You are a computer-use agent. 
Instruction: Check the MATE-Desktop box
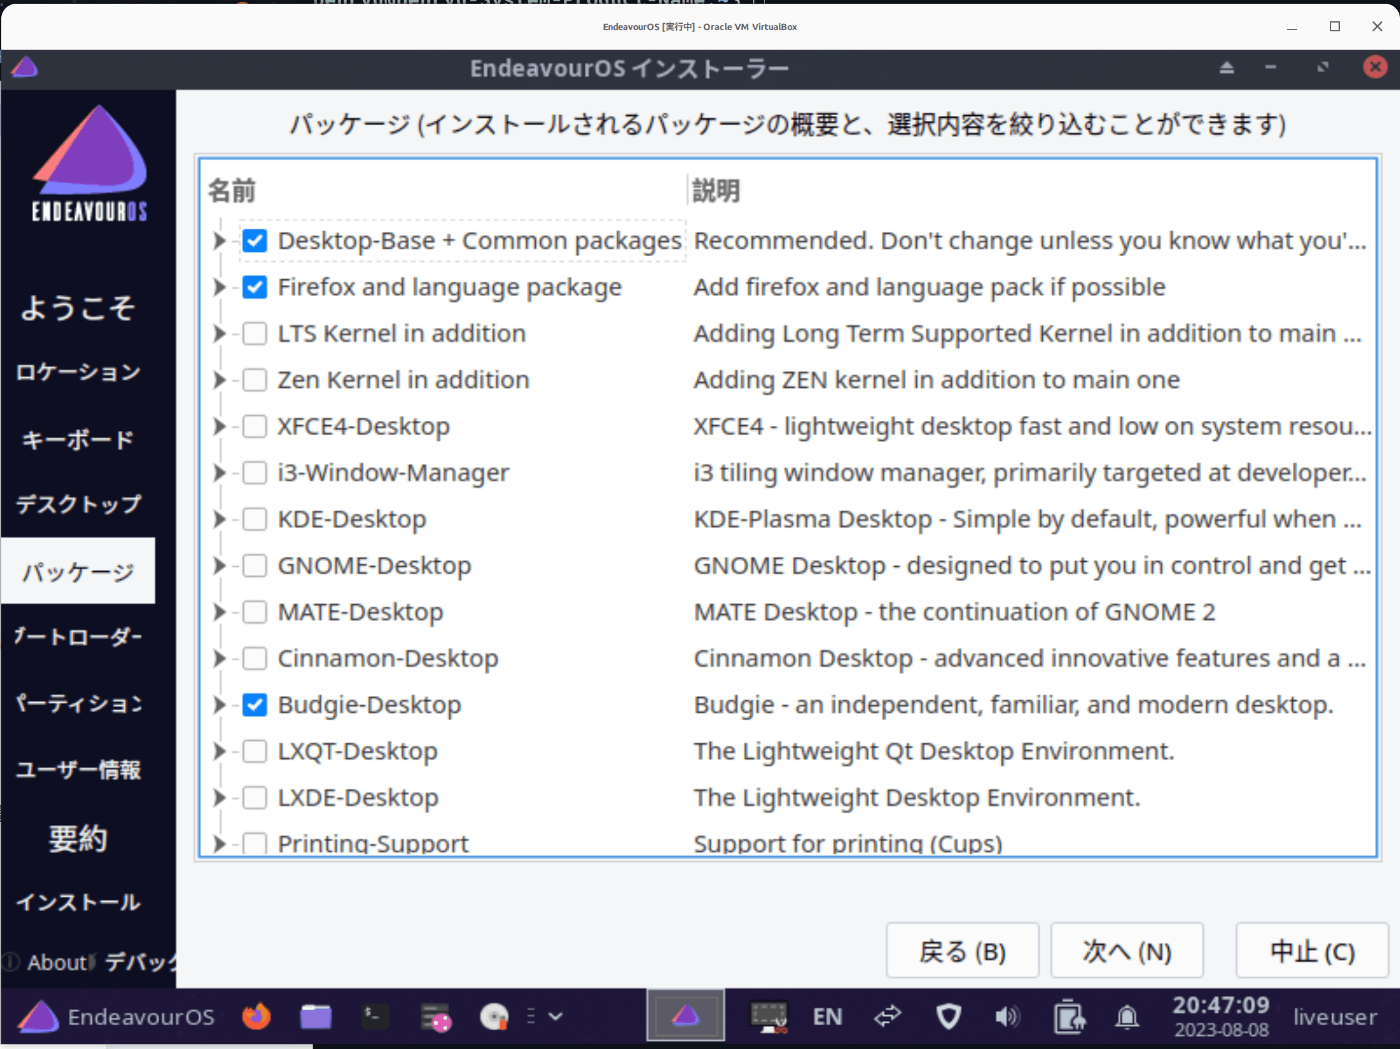pos(255,612)
